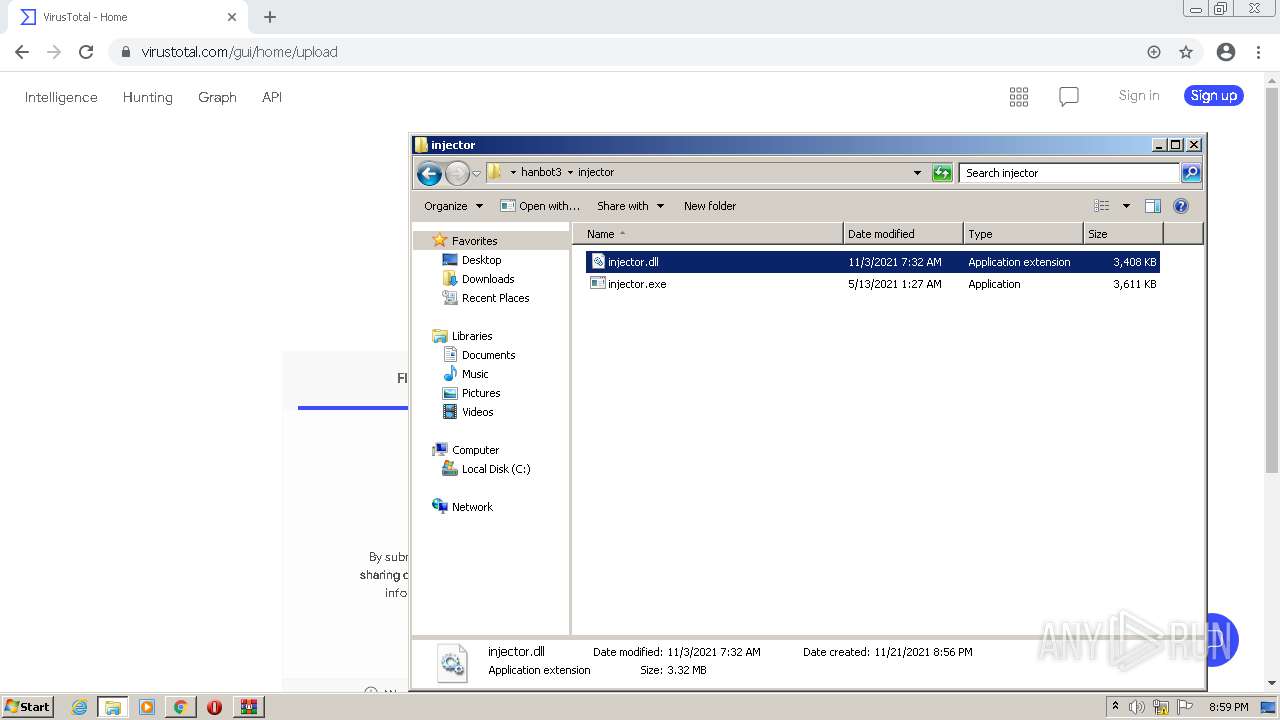Open a new Chrome tab
Screen dimensions: 1280x720
(270, 17)
